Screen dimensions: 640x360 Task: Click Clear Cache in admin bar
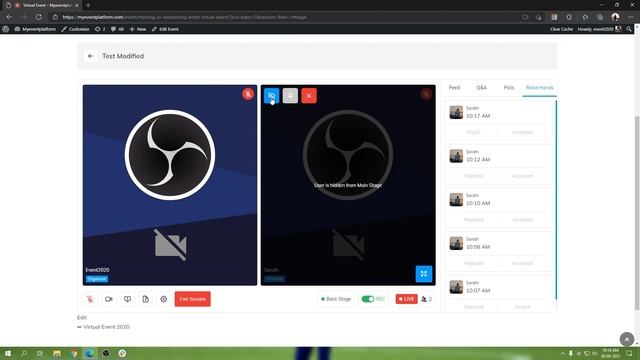click(561, 29)
